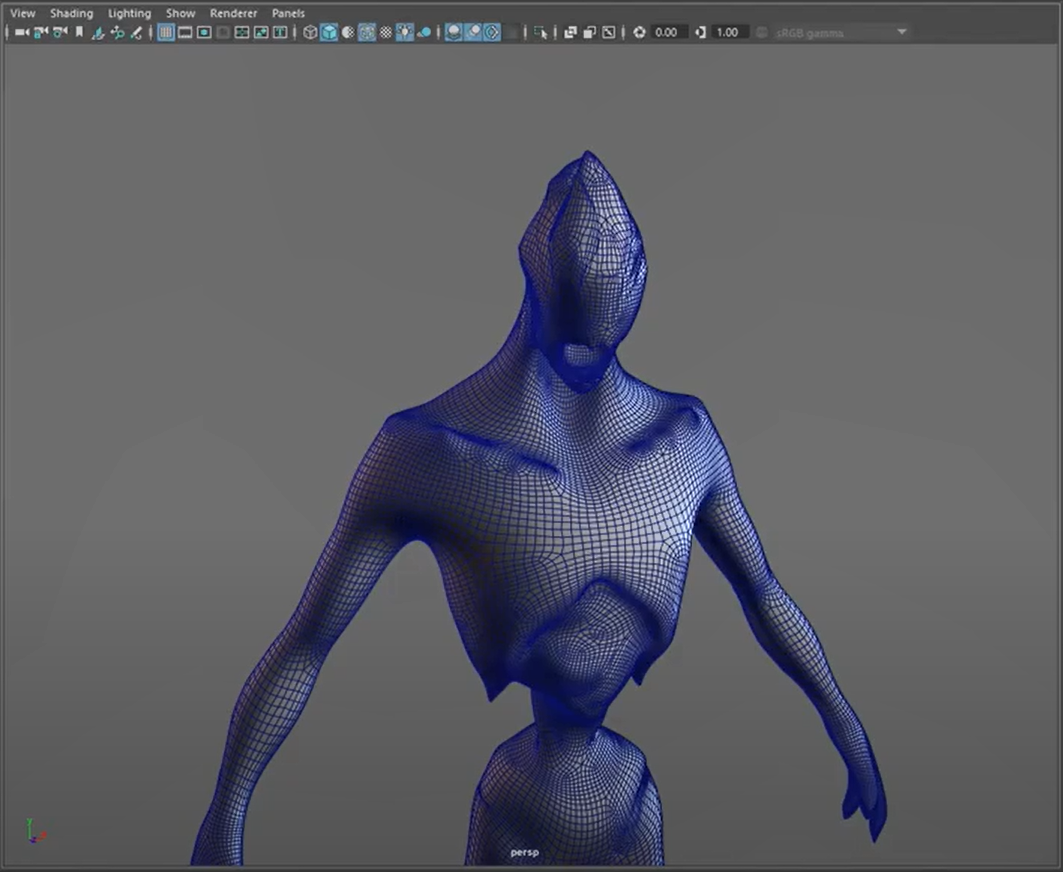The height and width of the screenshot is (872, 1063).
Task: Toggle the Textured display checker icon
Action: (385, 32)
